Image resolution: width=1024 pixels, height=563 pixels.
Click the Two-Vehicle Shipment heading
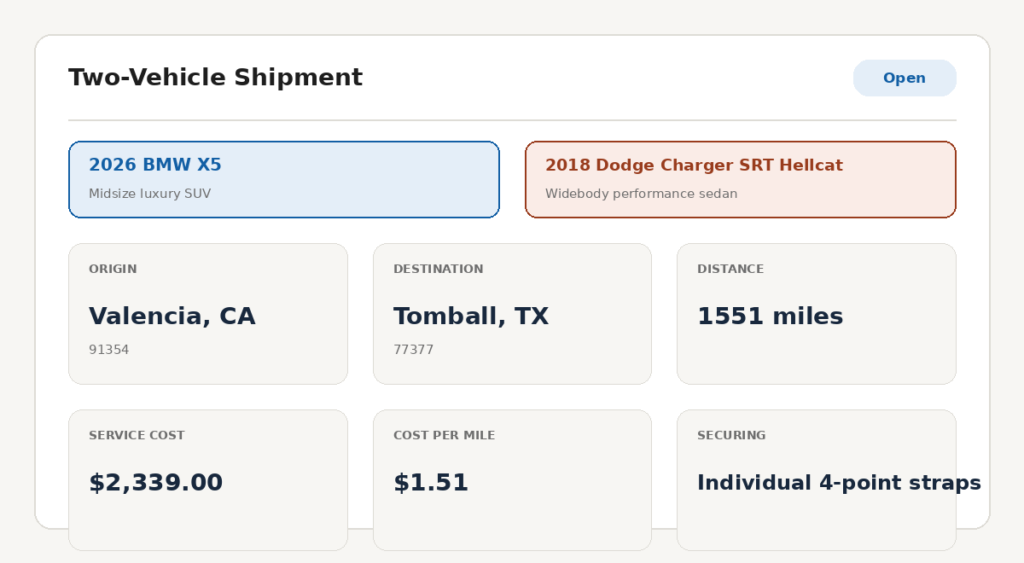click(215, 77)
